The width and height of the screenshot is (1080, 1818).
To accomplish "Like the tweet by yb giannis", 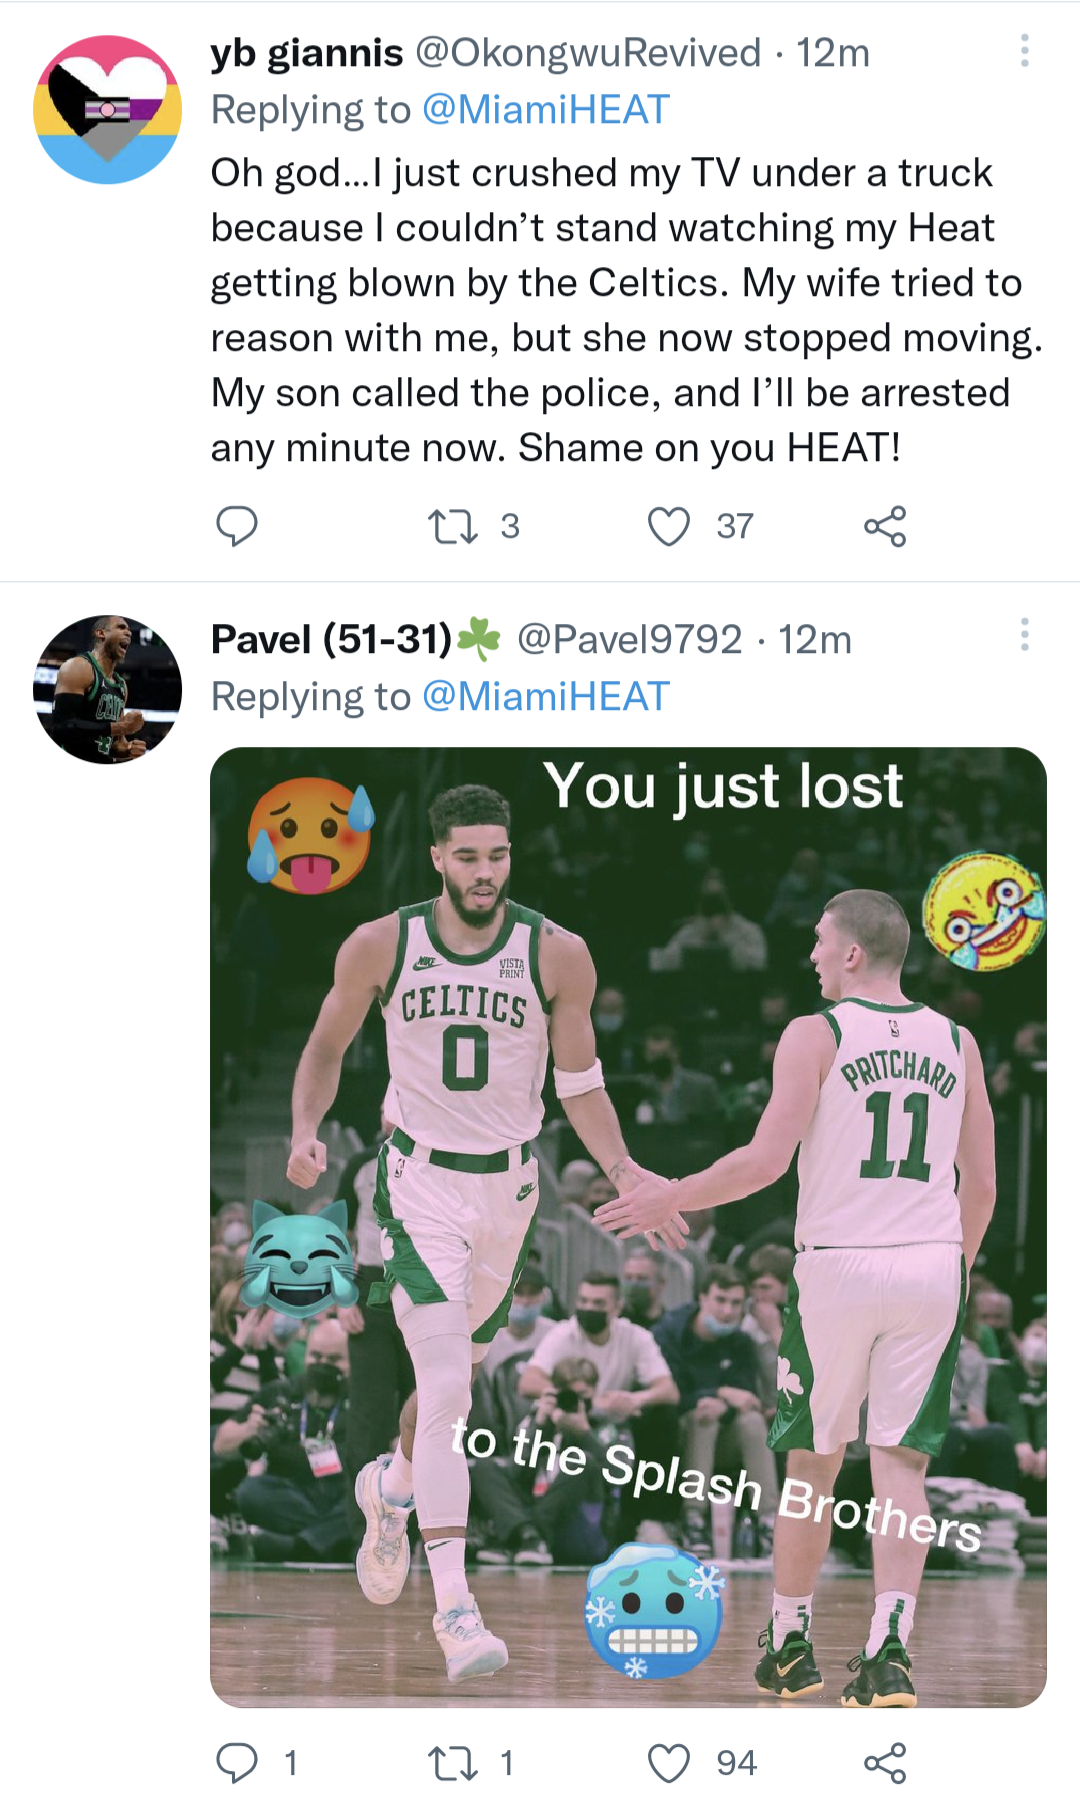I will 669,526.
